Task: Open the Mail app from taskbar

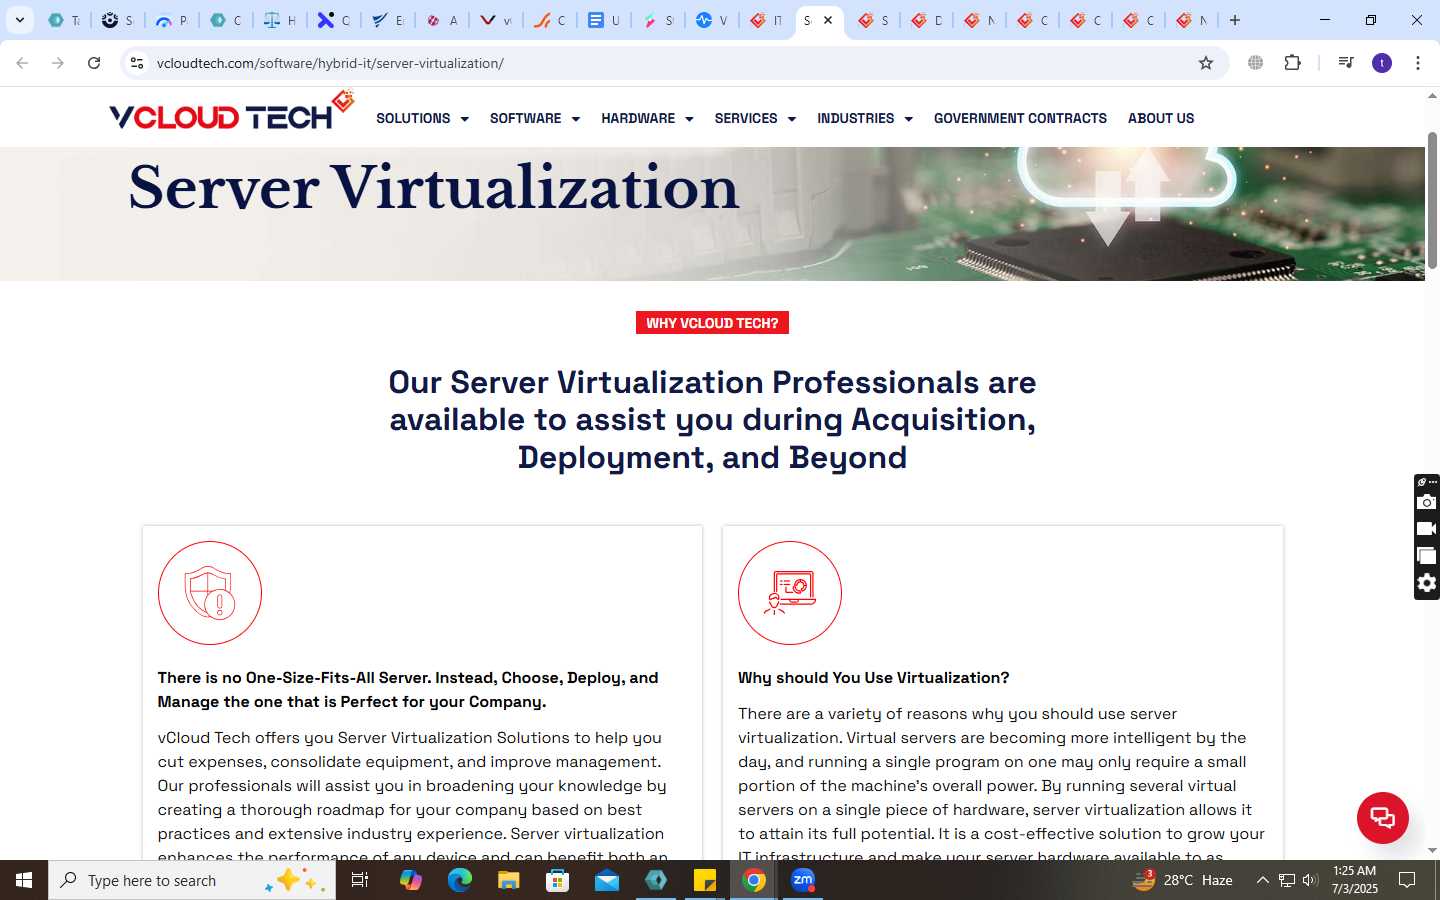Action: click(x=607, y=880)
